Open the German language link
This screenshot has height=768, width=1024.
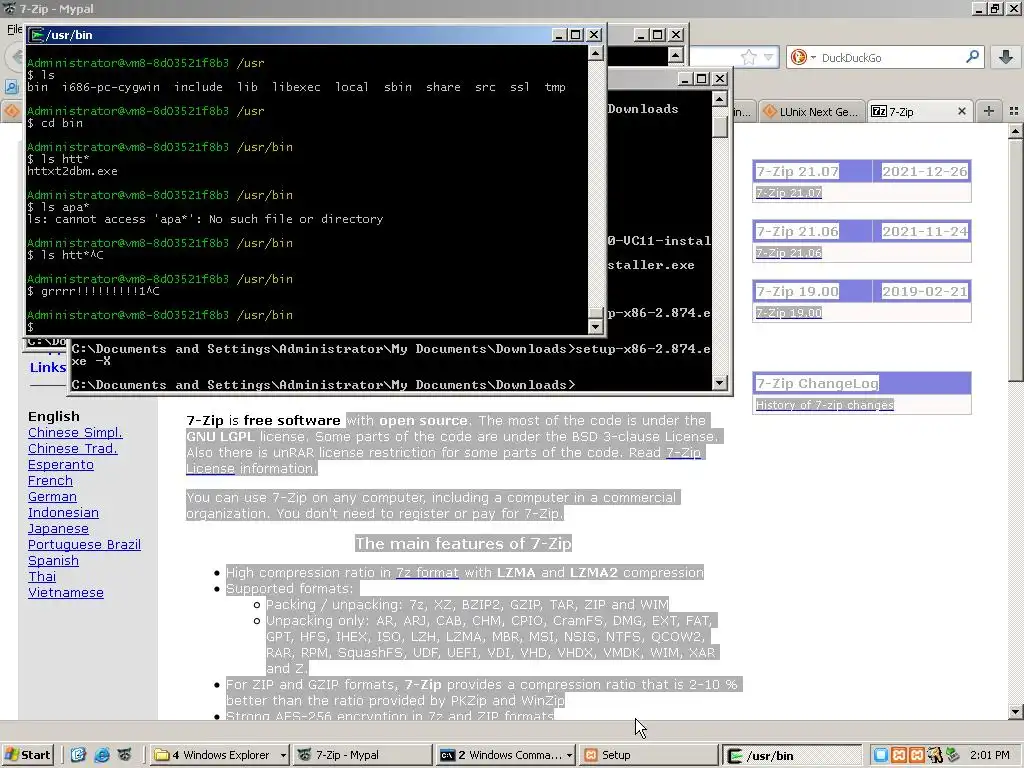pyautogui.click(x=52, y=496)
